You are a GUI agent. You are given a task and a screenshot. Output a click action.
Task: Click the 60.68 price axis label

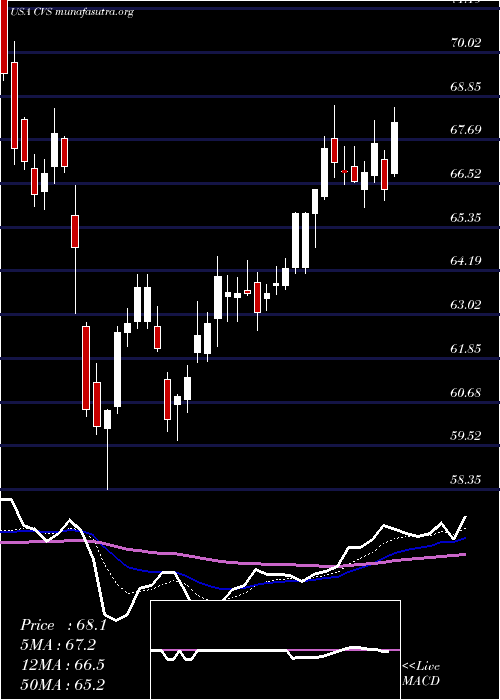click(466, 392)
